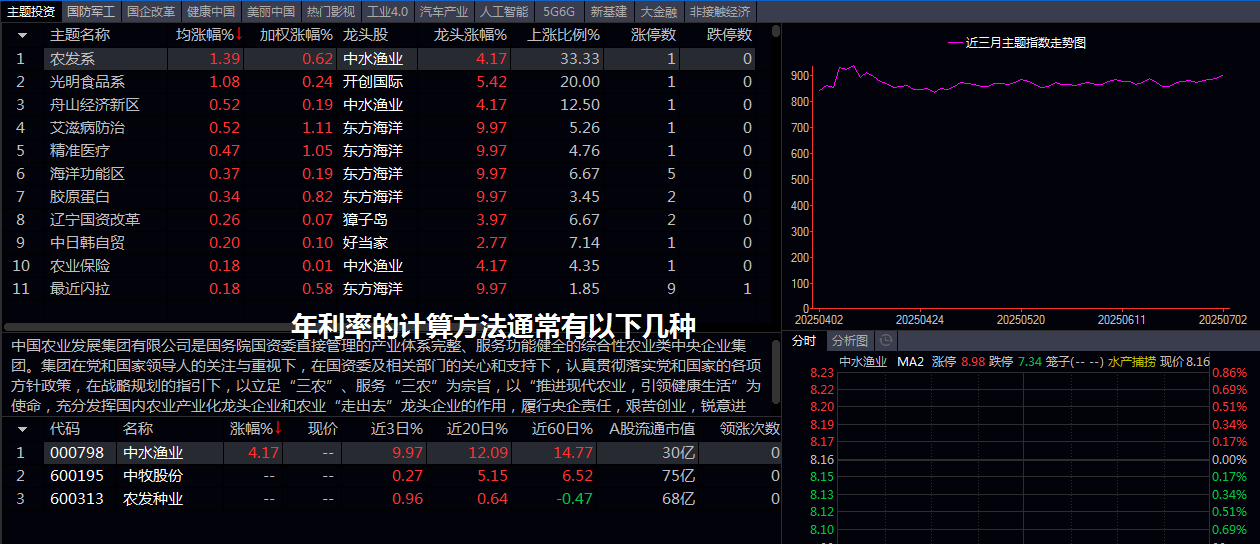The image size is (1260, 544).
Task: Sort by 跌停数 column header
Action: click(729, 35)
